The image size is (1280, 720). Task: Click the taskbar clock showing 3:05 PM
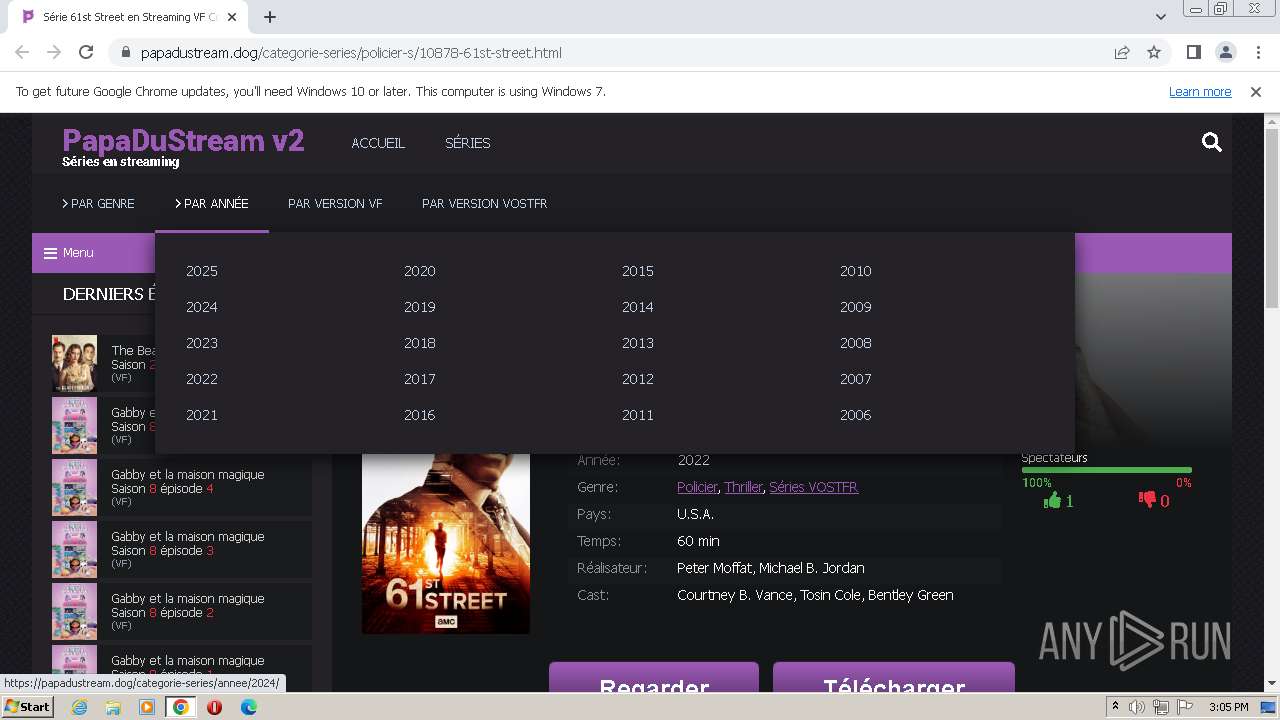coord(1229,707)
